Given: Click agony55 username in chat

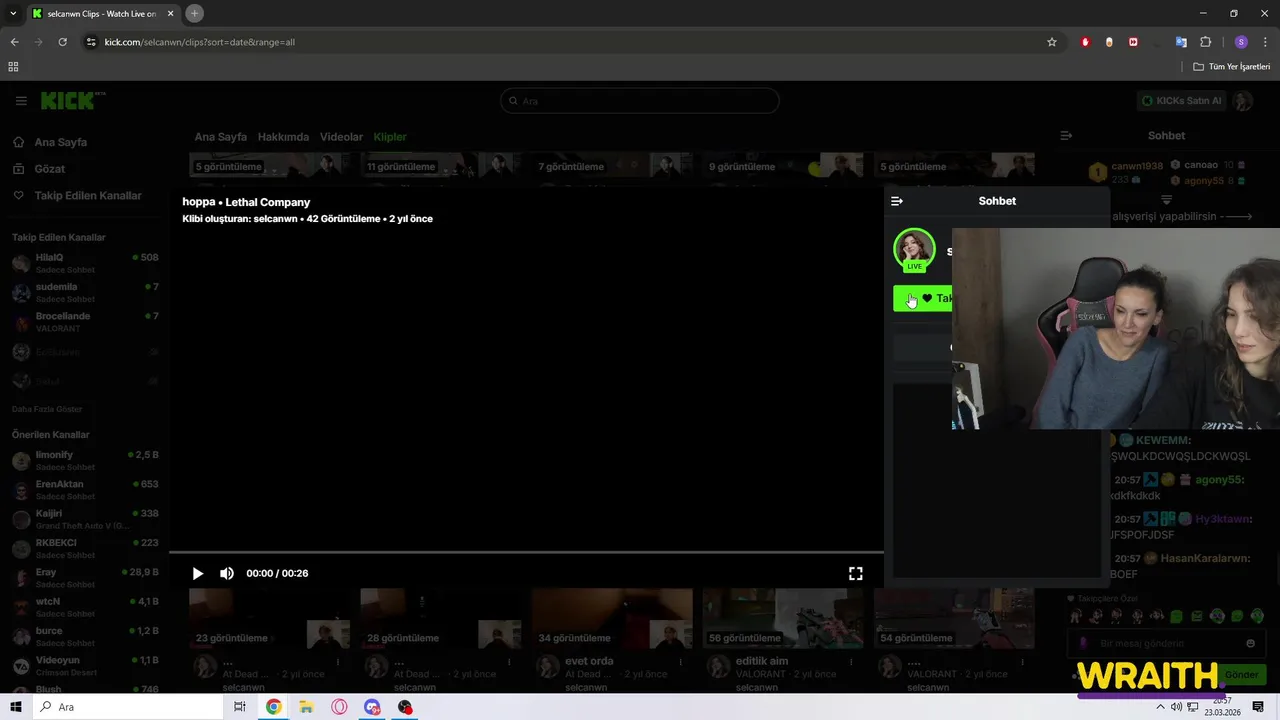Looking at the screenshot, I should pos(1219,480).
